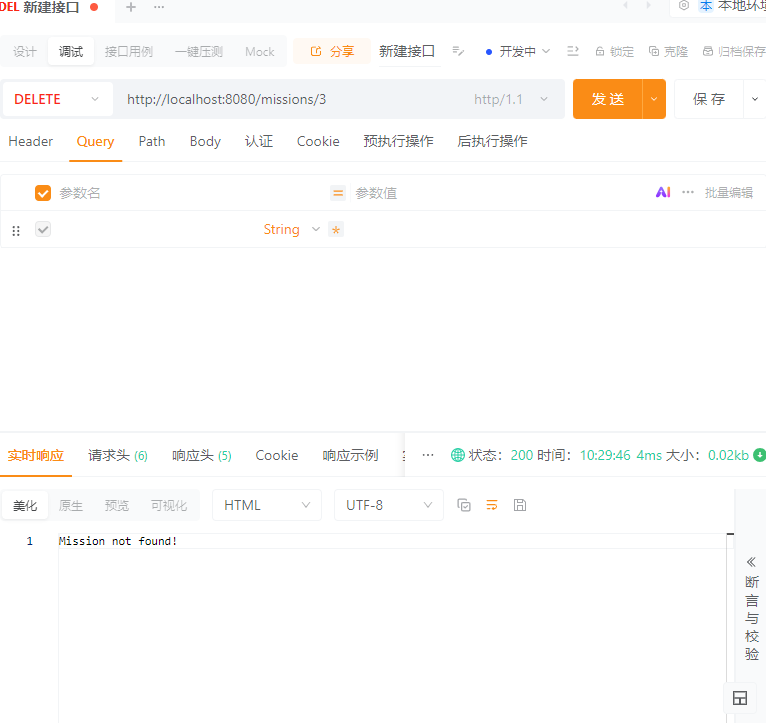Screen dimensions: 766x723
Task: Open the 响应示例 tab
Action: point(350,455)
